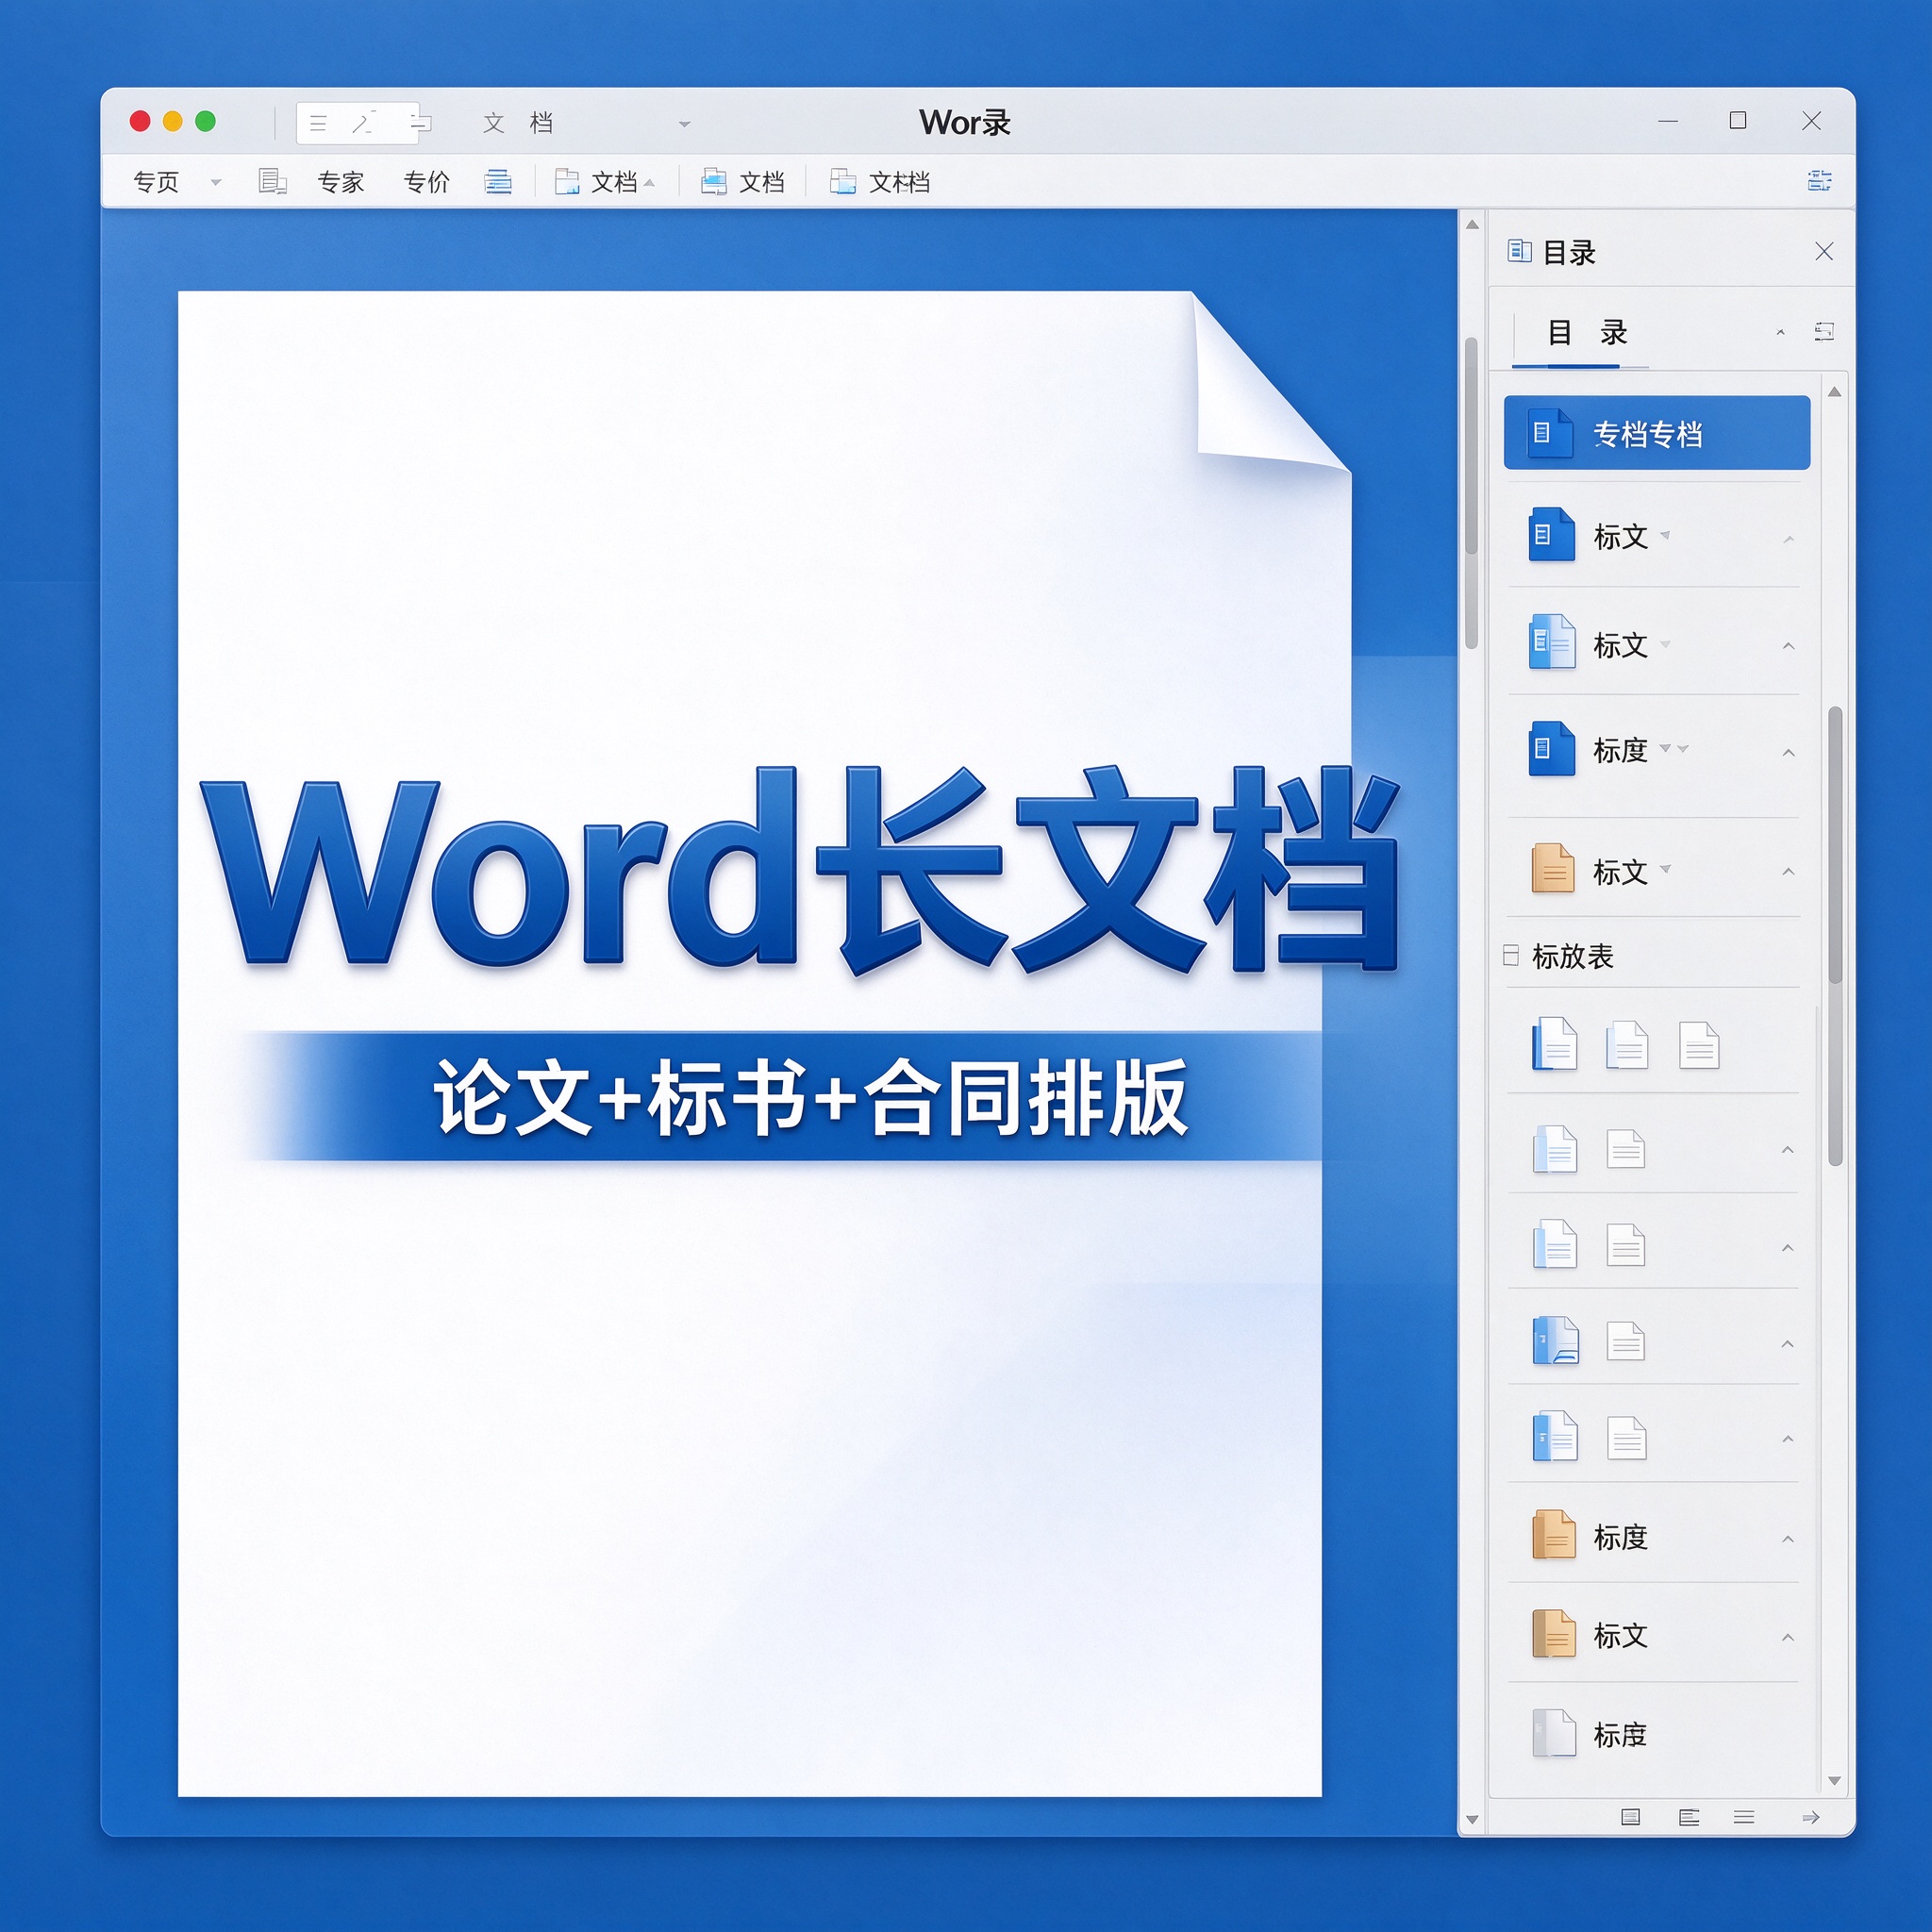Click the orange icon of 标文 below orange 标度
Viewport: 1932px width, 1932px height.
pos(1554,1633)
